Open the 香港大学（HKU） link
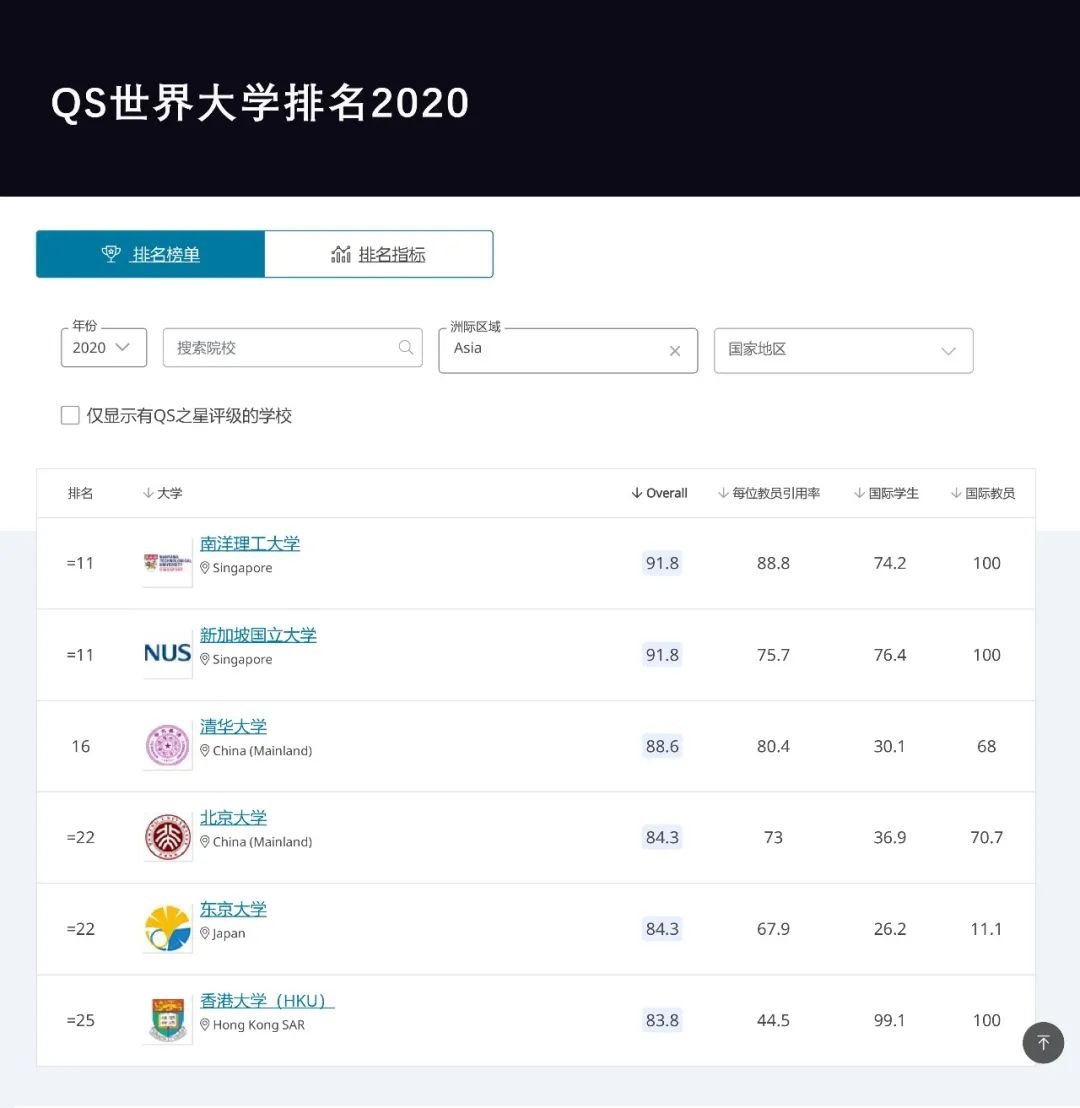Screen dimensions: 1080x1108 pos(266,1001)
